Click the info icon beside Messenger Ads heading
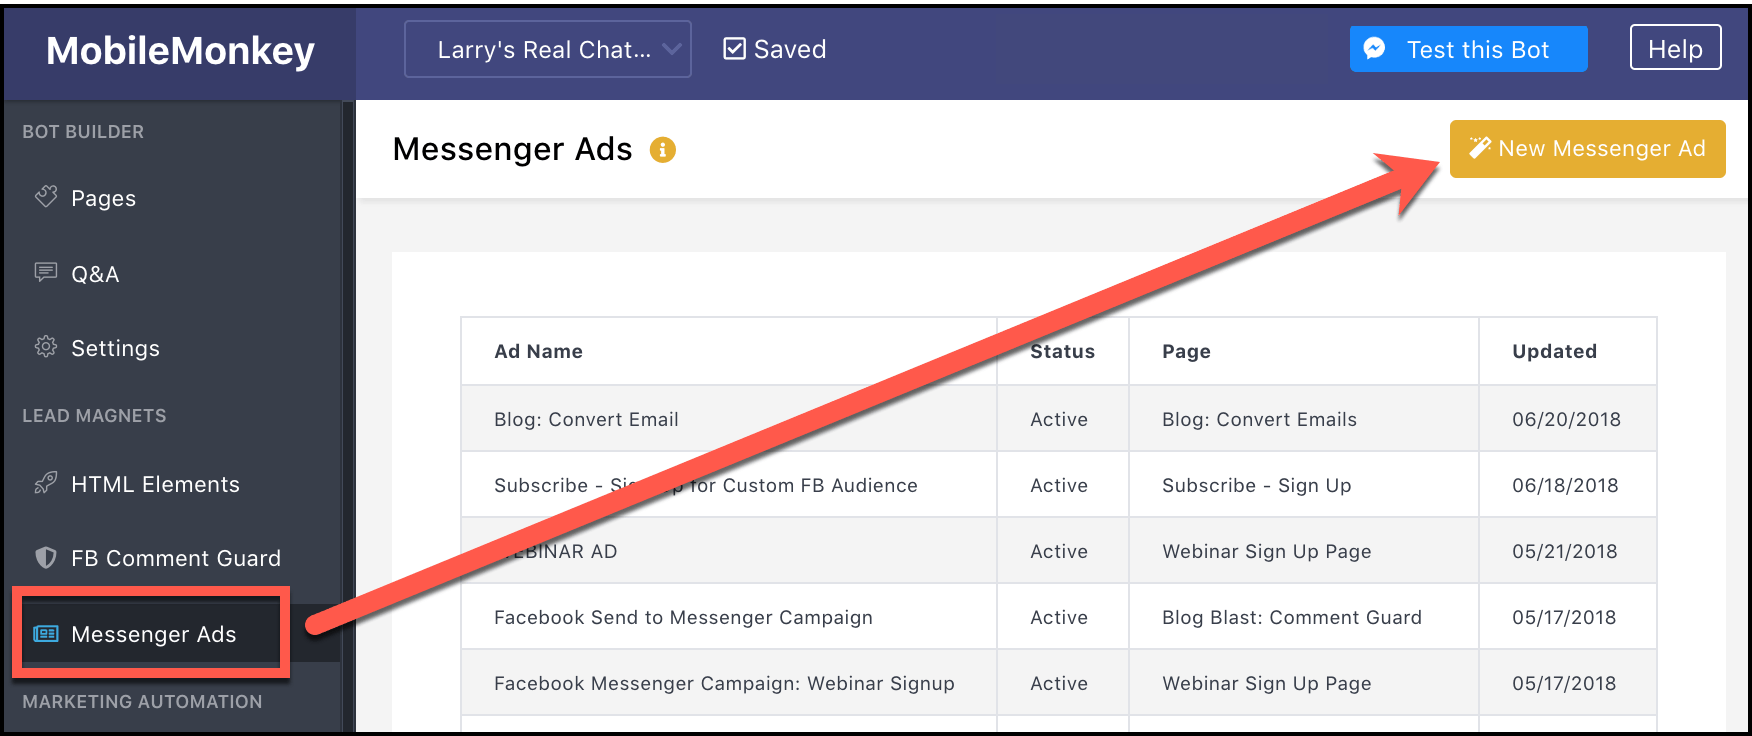The image size is (1752, 736). click(663, 150)
